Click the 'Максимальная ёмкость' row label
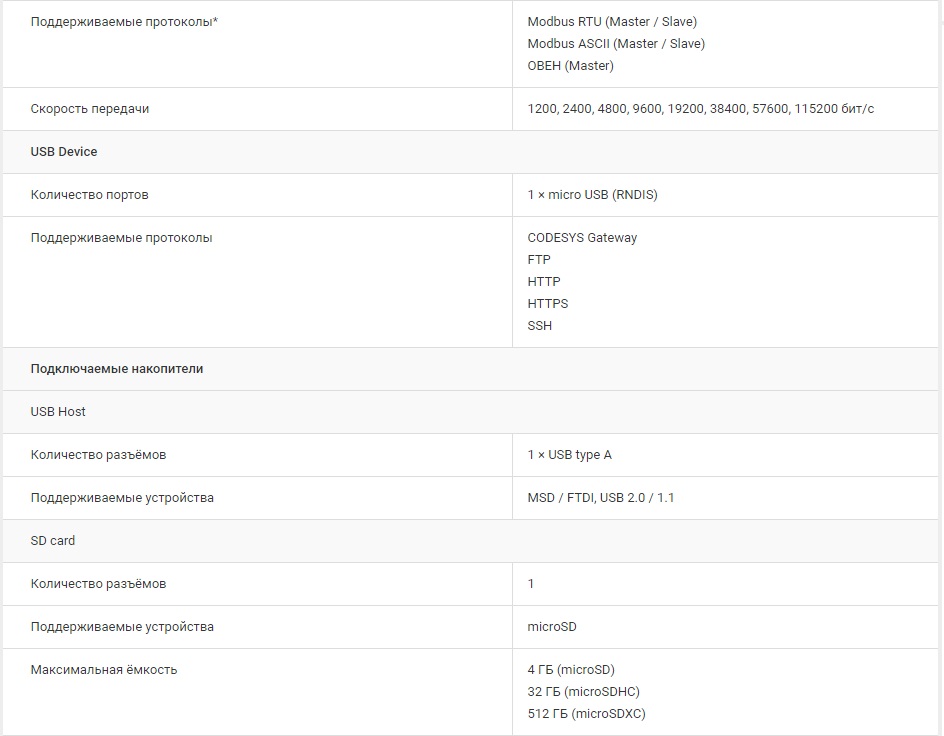The width and height of the screenshot is (944, 736). pos(104,669)
